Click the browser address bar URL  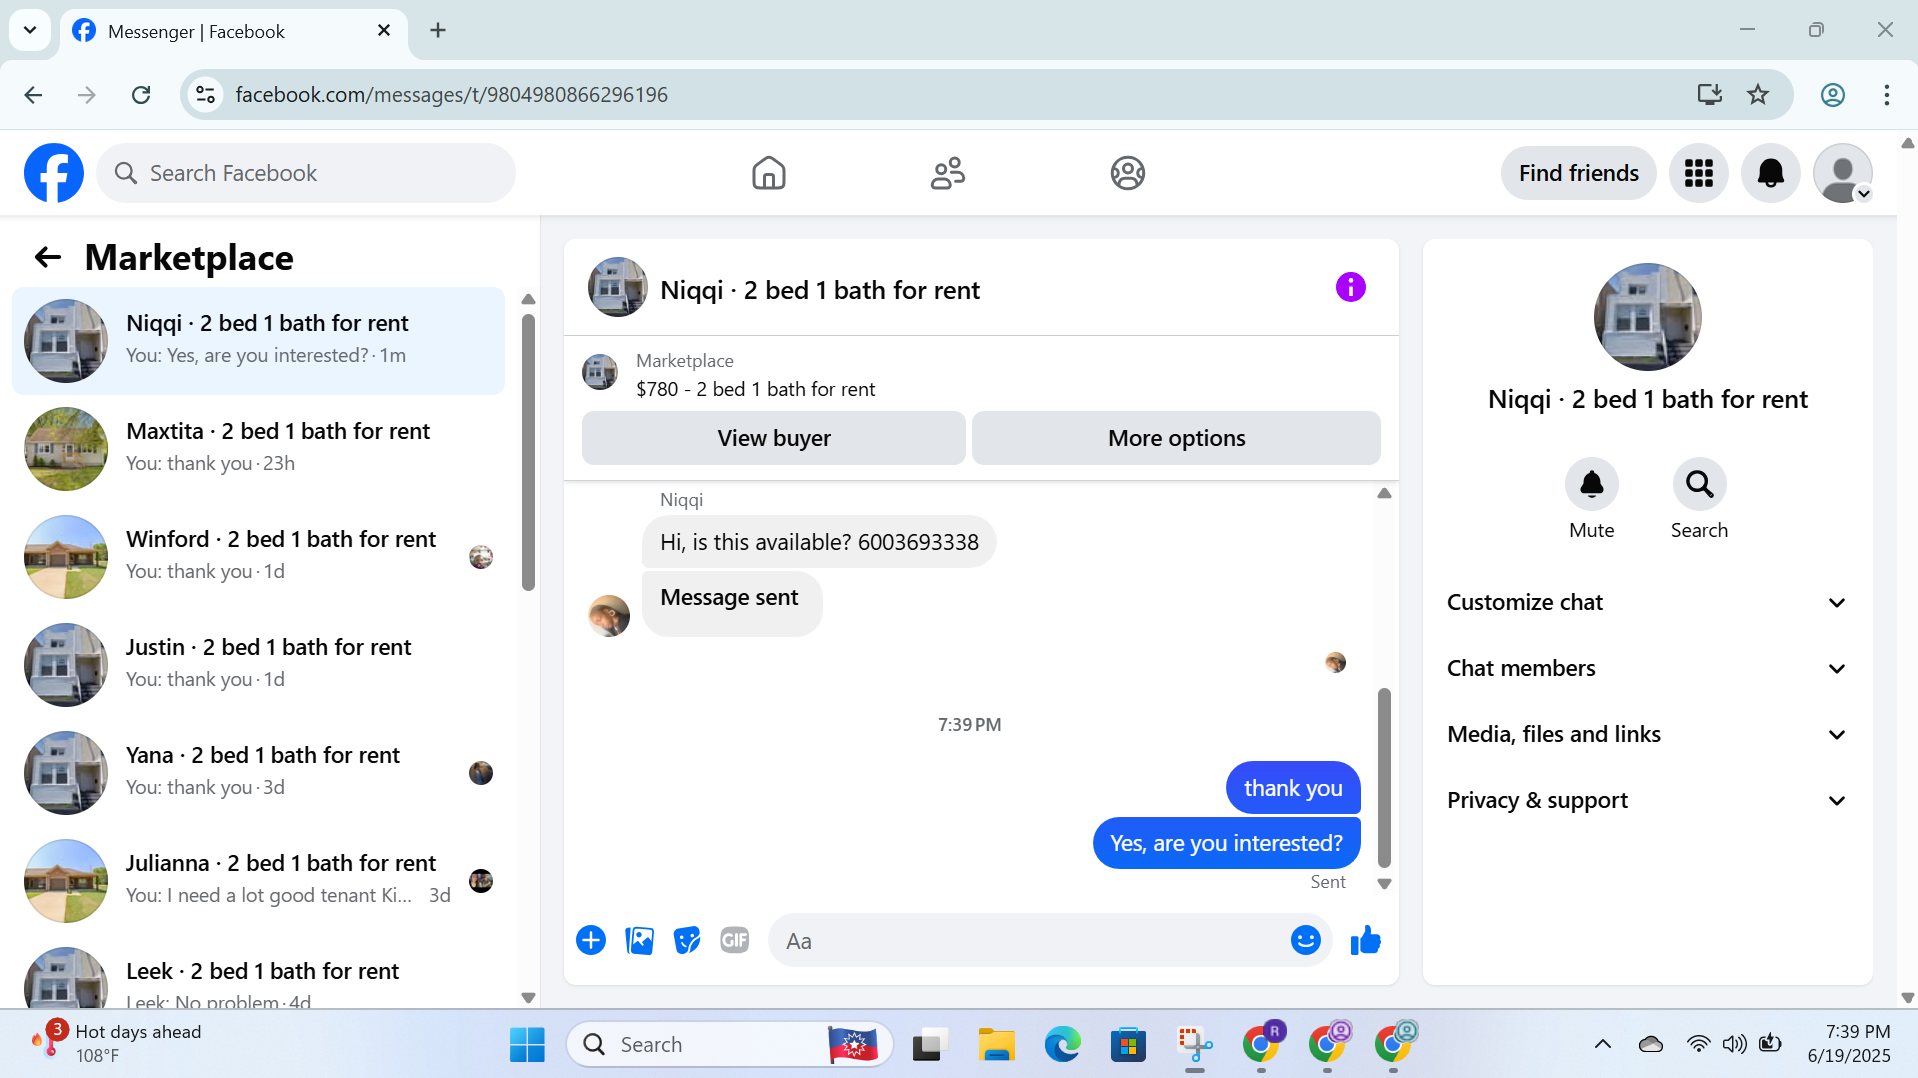click(x=452, y=95)
